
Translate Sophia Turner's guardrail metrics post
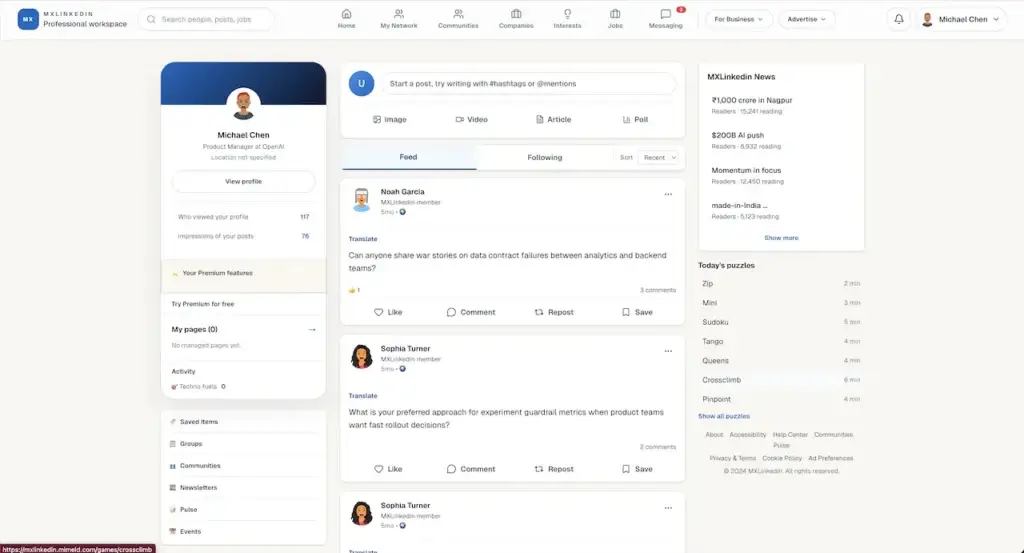(x=363, y=396)
